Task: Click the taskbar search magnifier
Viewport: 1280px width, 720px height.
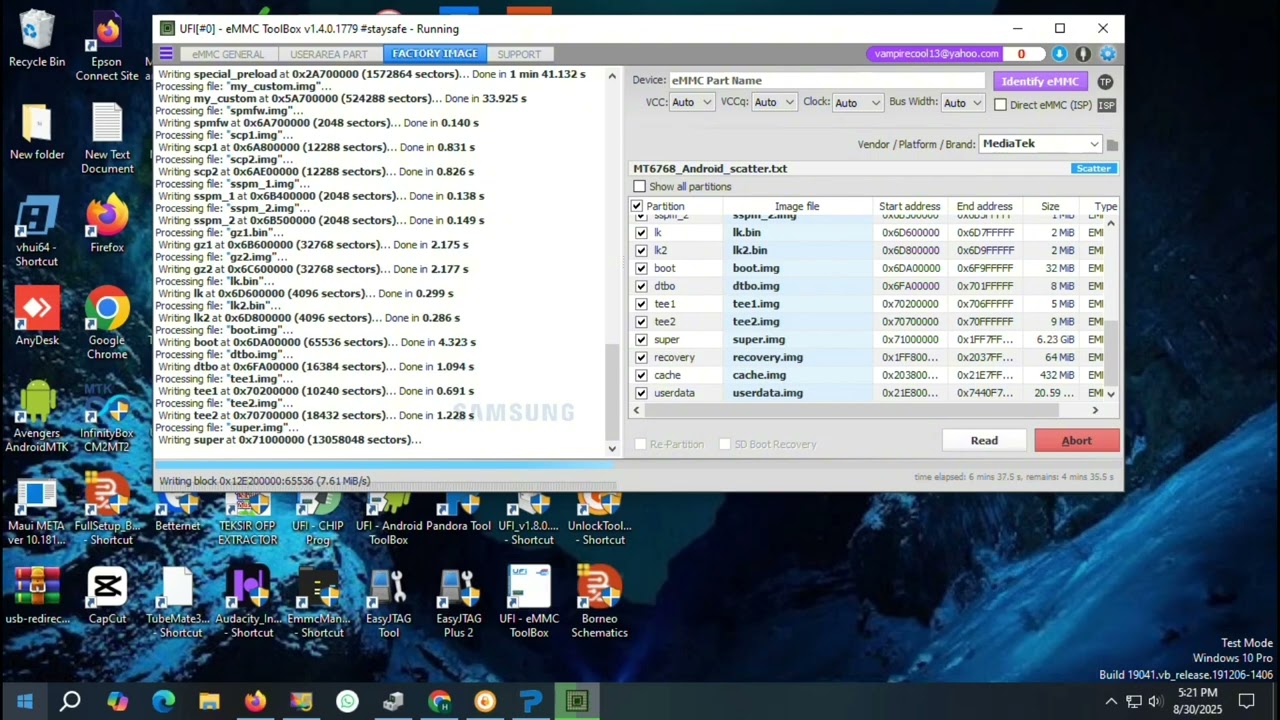Action: point(70,701)
